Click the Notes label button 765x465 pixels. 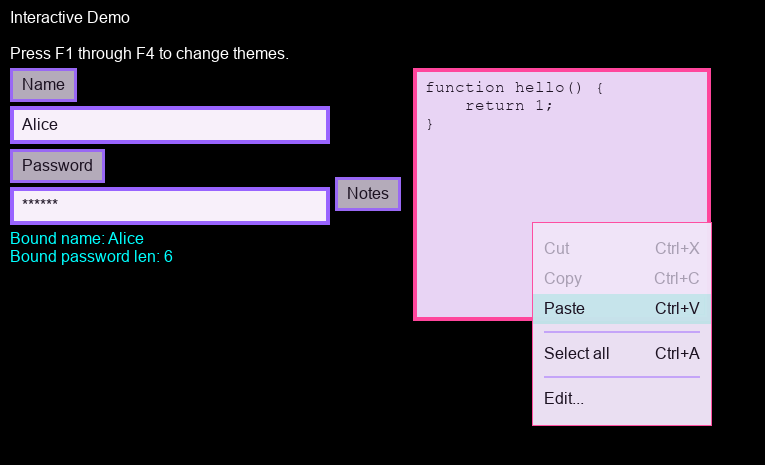coord(367,194)
